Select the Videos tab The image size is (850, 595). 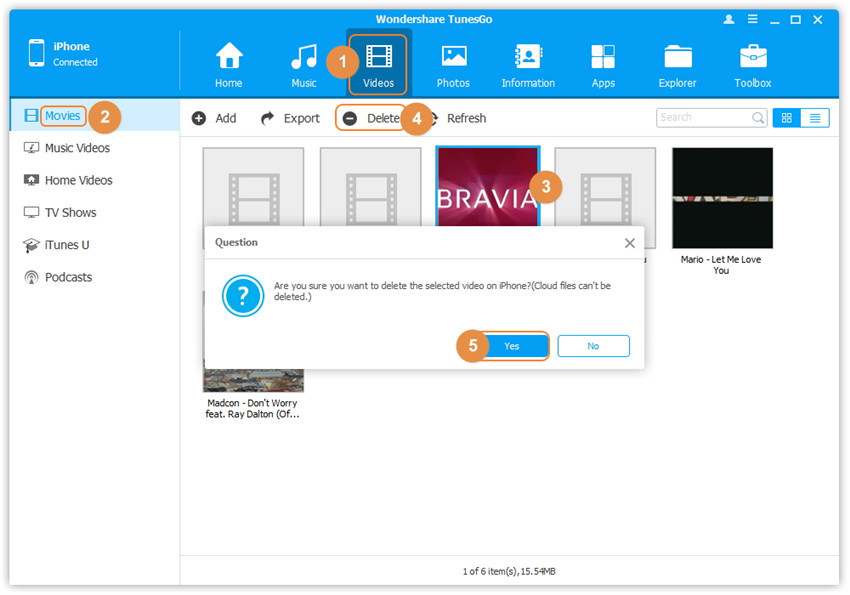[x=379, y=64]
